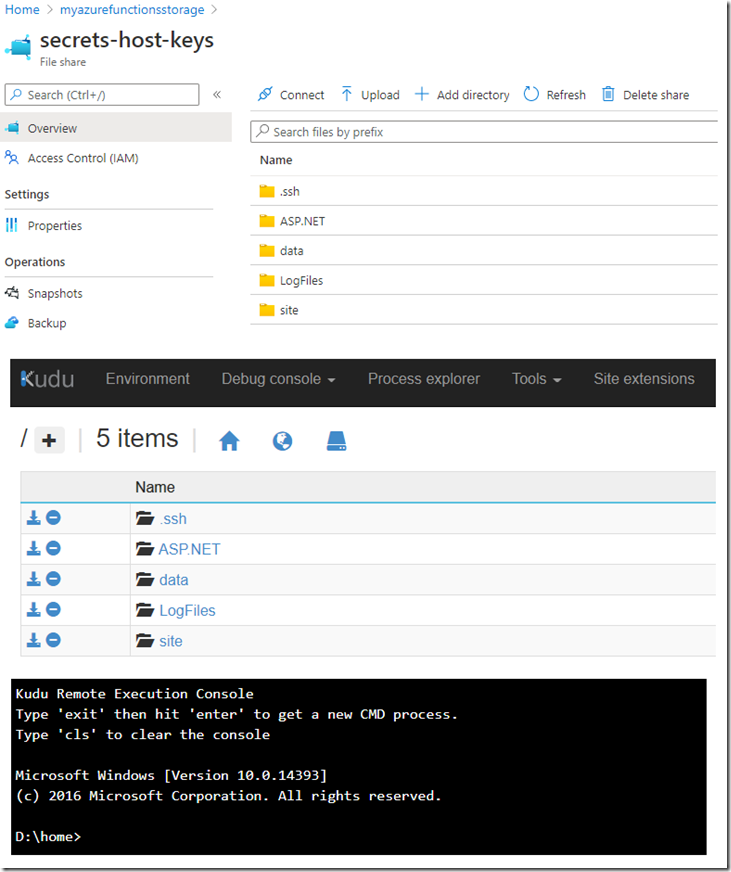Viewport: 731px width, 872px height.
Task: Open the myazurefunctionsstorage breadcrumb link
Action: pos(132,9)
